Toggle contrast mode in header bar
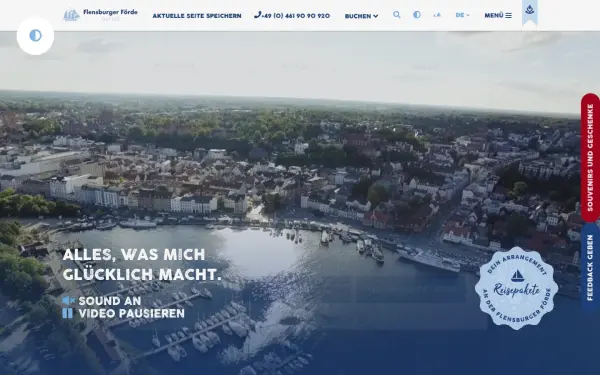 [x=417, y=15]
